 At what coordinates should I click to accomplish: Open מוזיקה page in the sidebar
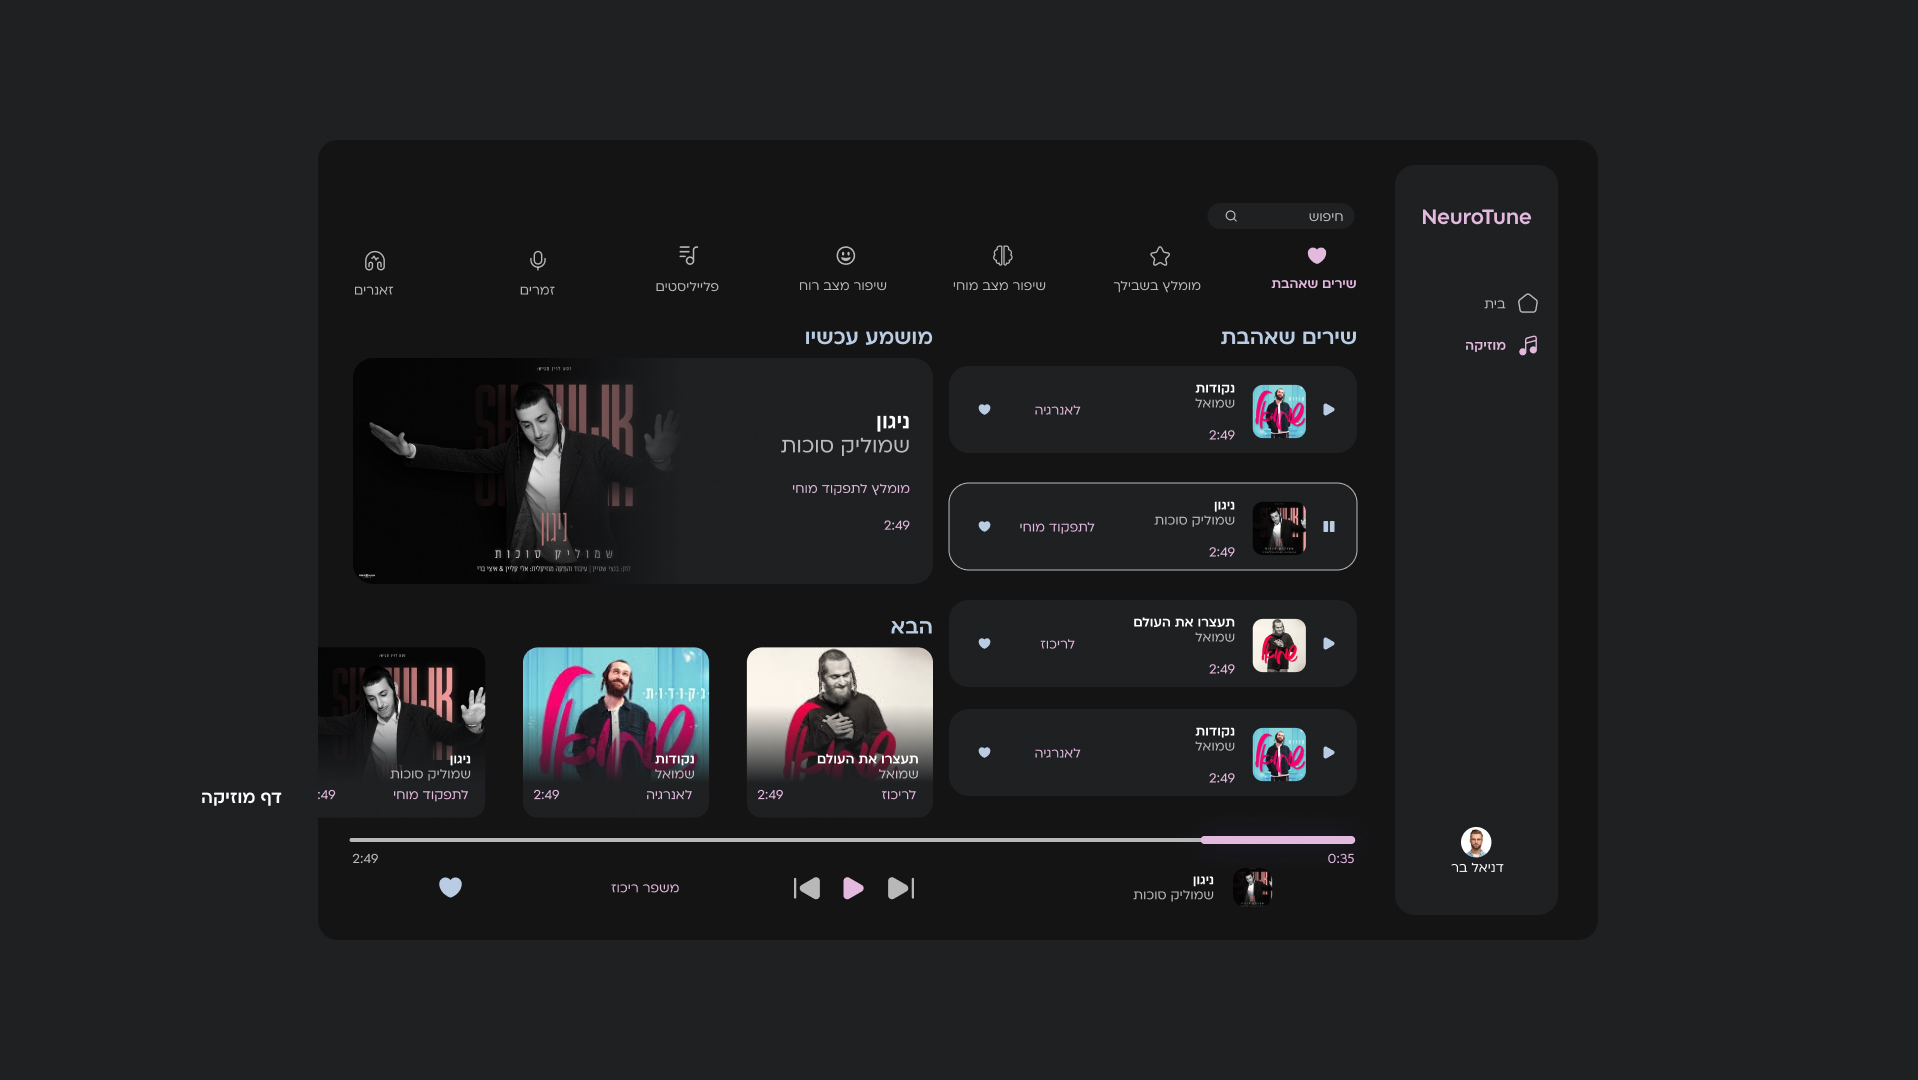(x=1501, y=345)
